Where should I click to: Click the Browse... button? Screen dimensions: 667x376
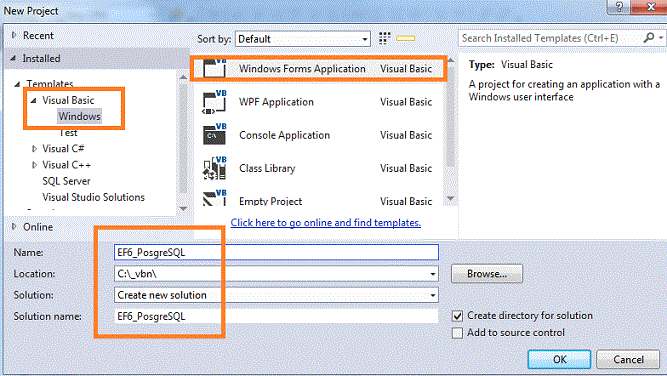[x=487, y=273]
